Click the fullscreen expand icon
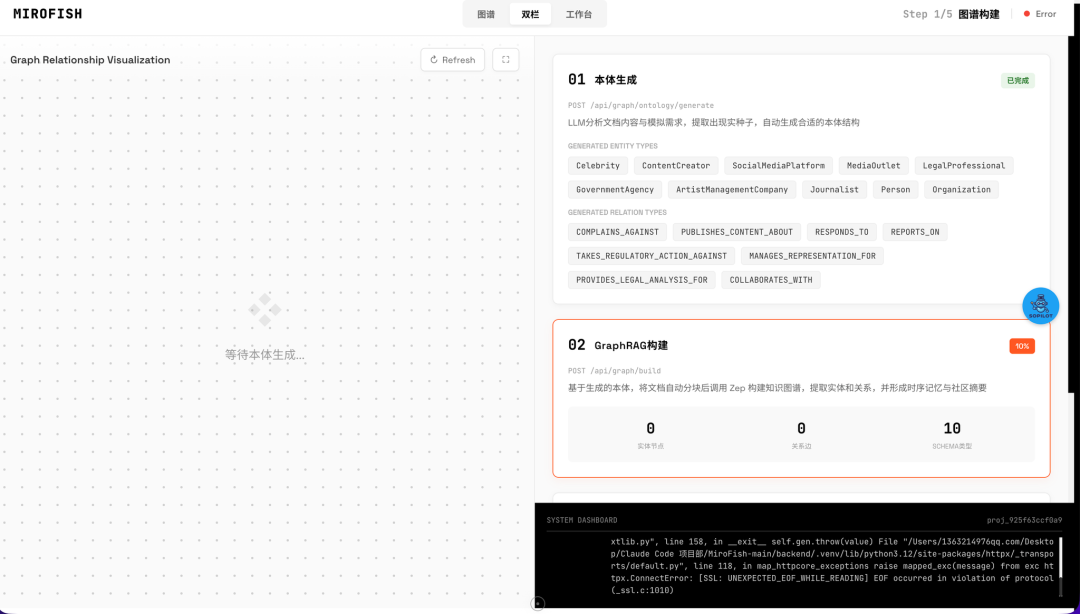The width and height of the screenshot is (1080, 614). coord(505,60)
